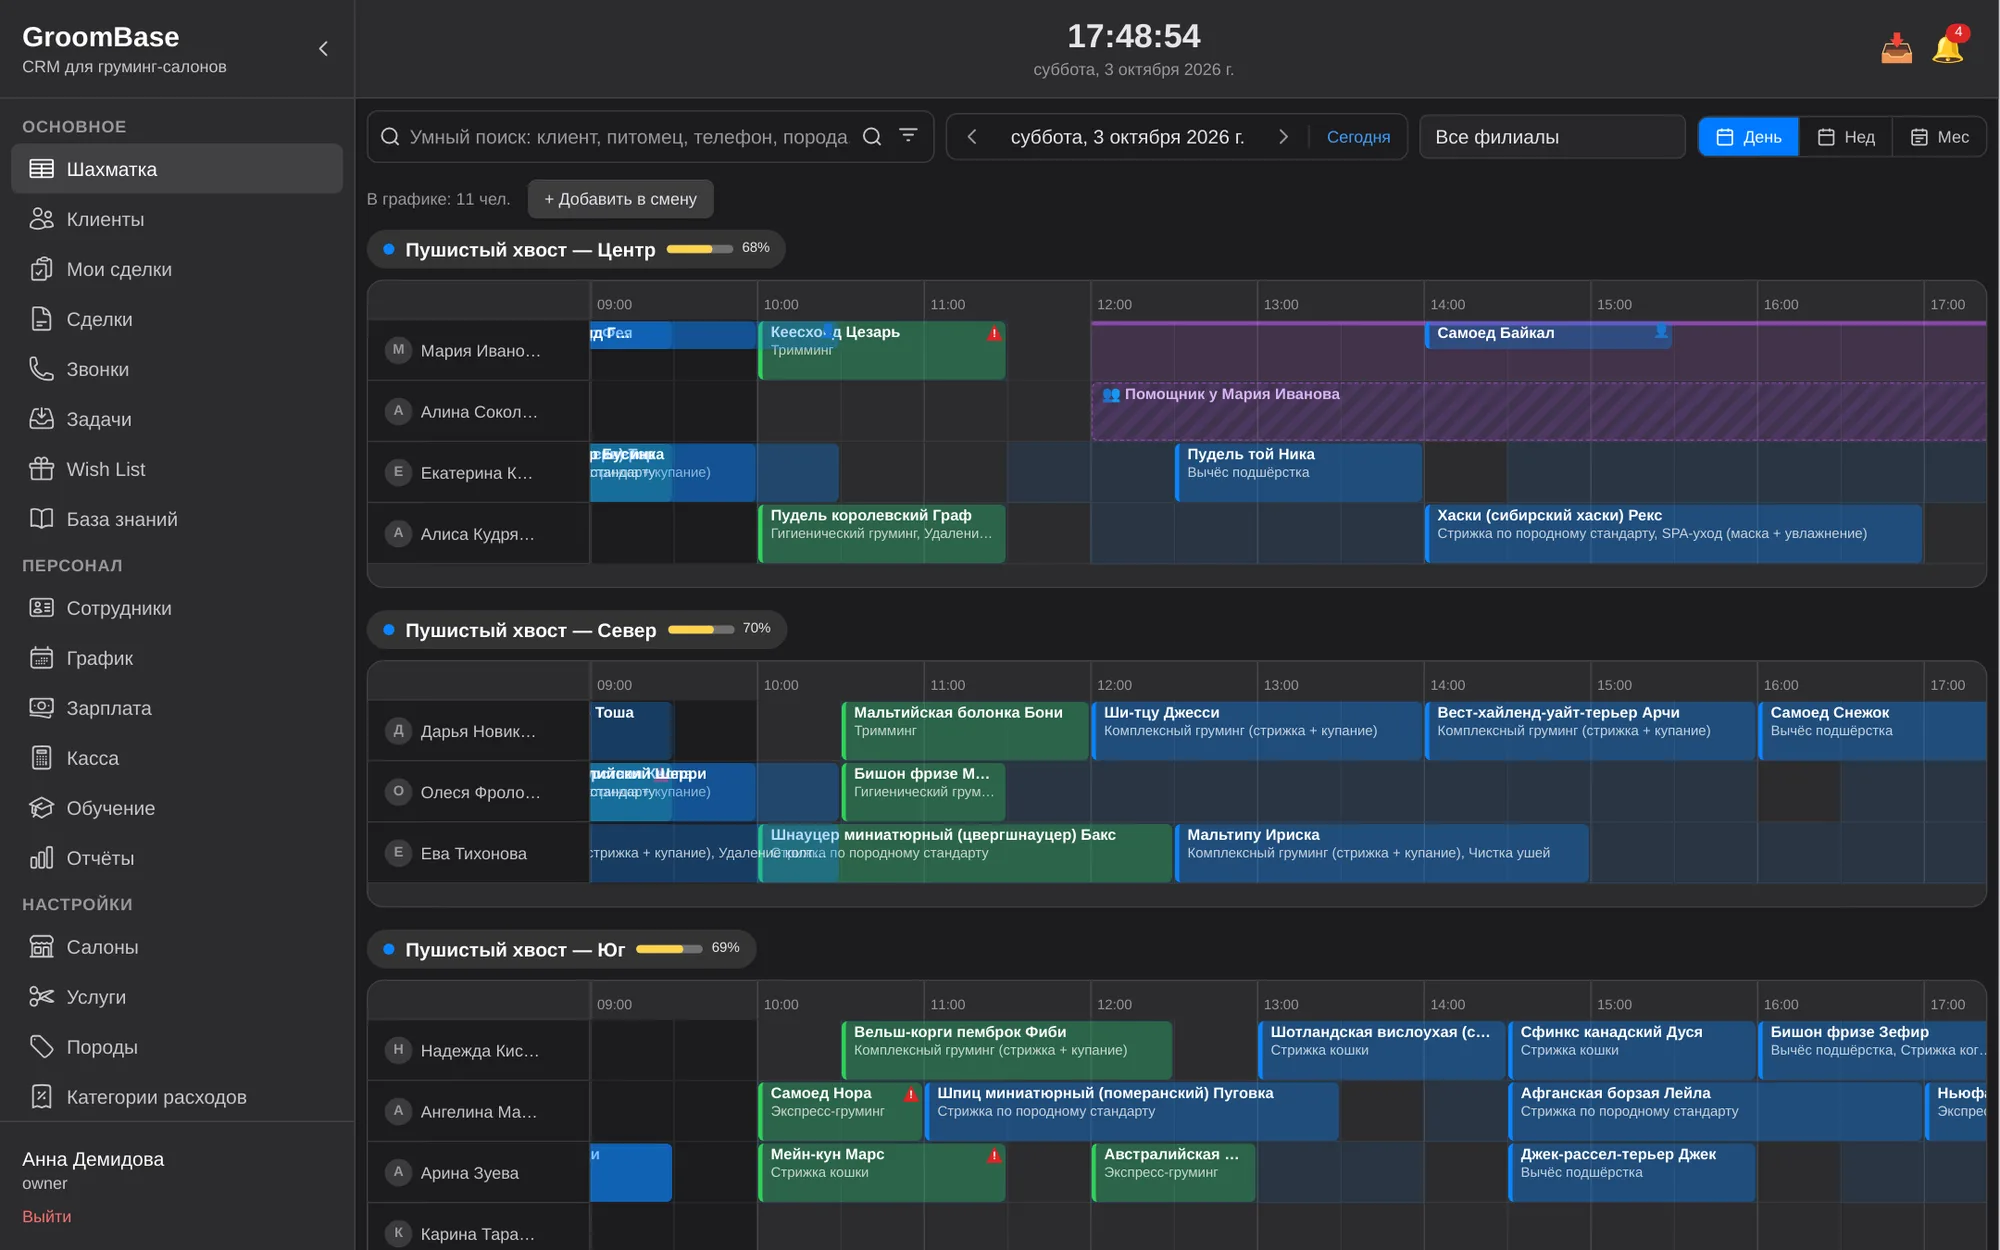Open Салоны settings
The image size is (2000, 1250).
pos(177,947)
